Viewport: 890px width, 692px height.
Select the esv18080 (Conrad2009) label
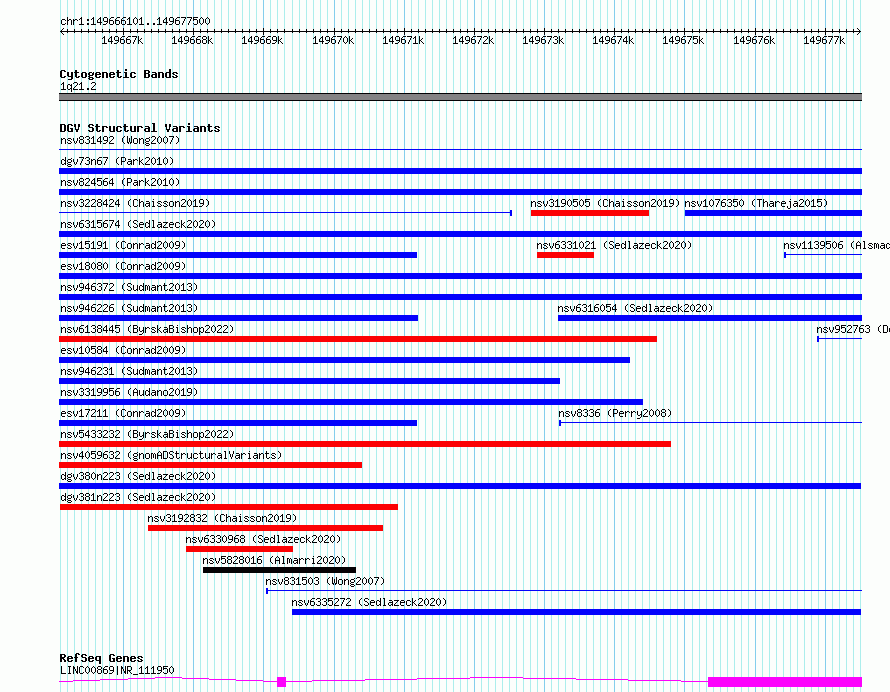click(x=123, y=266)
